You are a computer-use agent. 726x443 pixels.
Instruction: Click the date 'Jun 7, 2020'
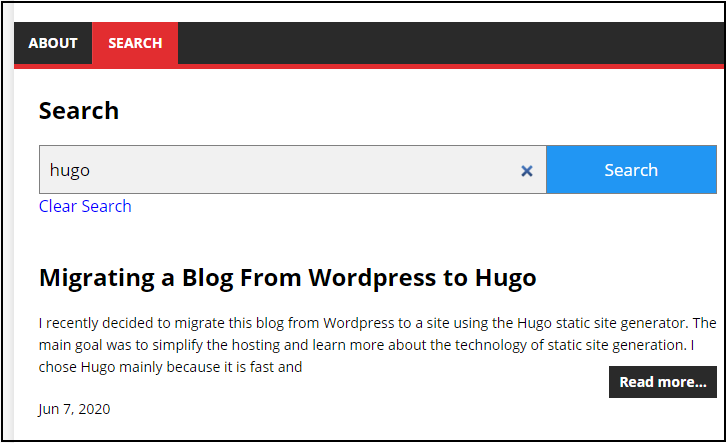75,409
